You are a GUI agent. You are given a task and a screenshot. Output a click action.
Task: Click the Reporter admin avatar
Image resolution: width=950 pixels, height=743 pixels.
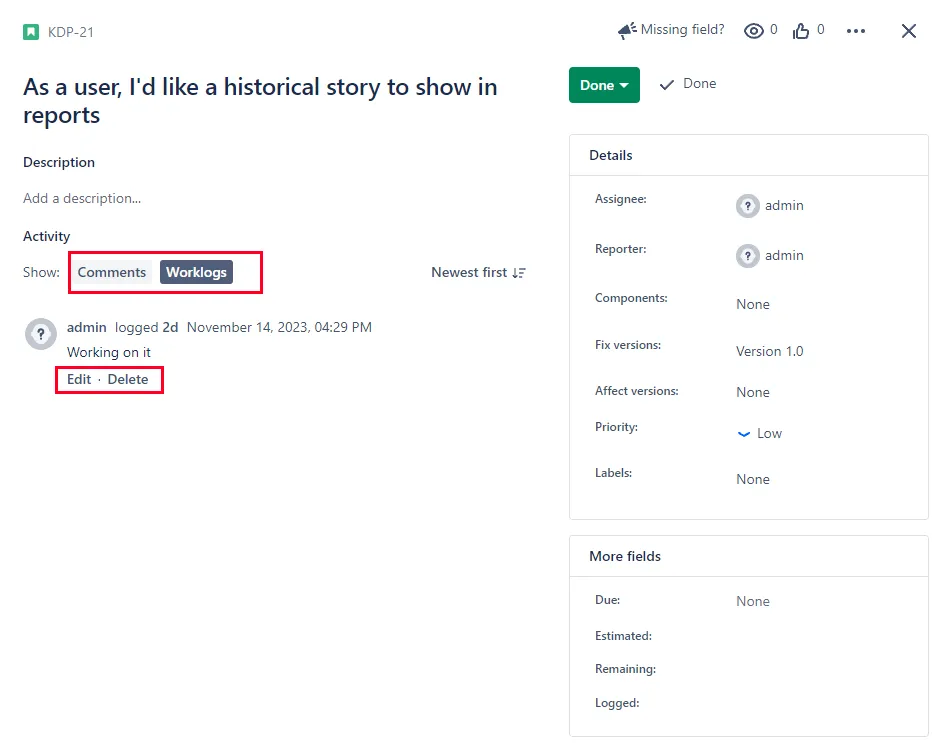point(748,256)
